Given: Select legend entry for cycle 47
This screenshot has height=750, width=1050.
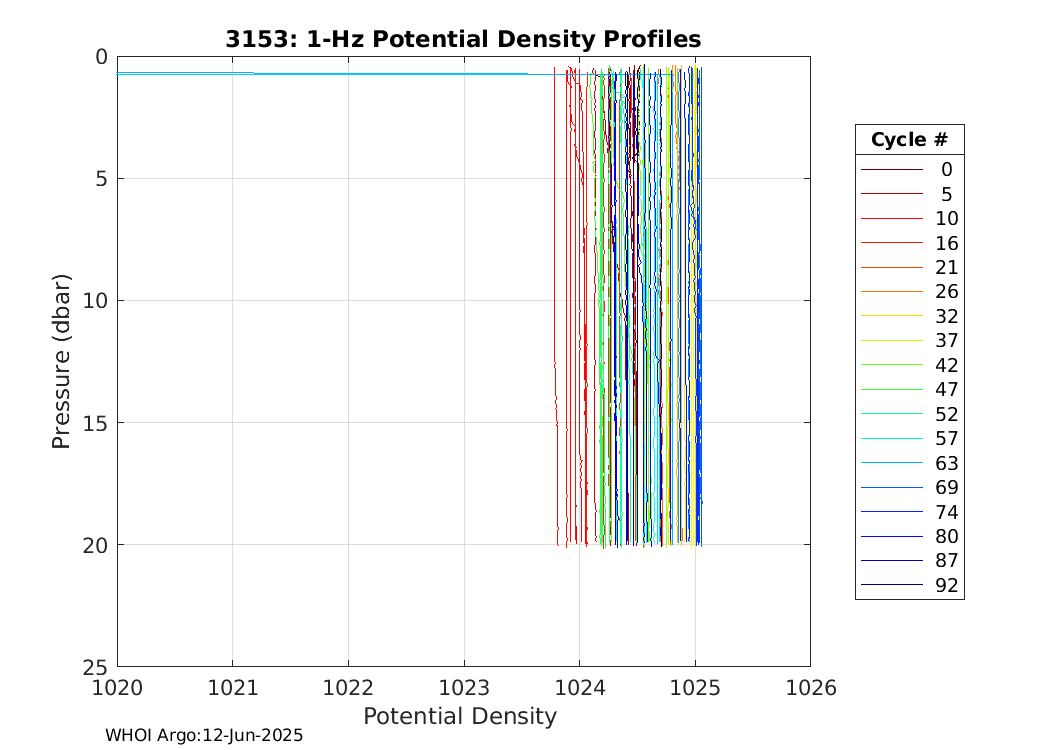Looking at the screenshot, I should pyautogui.click(x=909, y=389).
